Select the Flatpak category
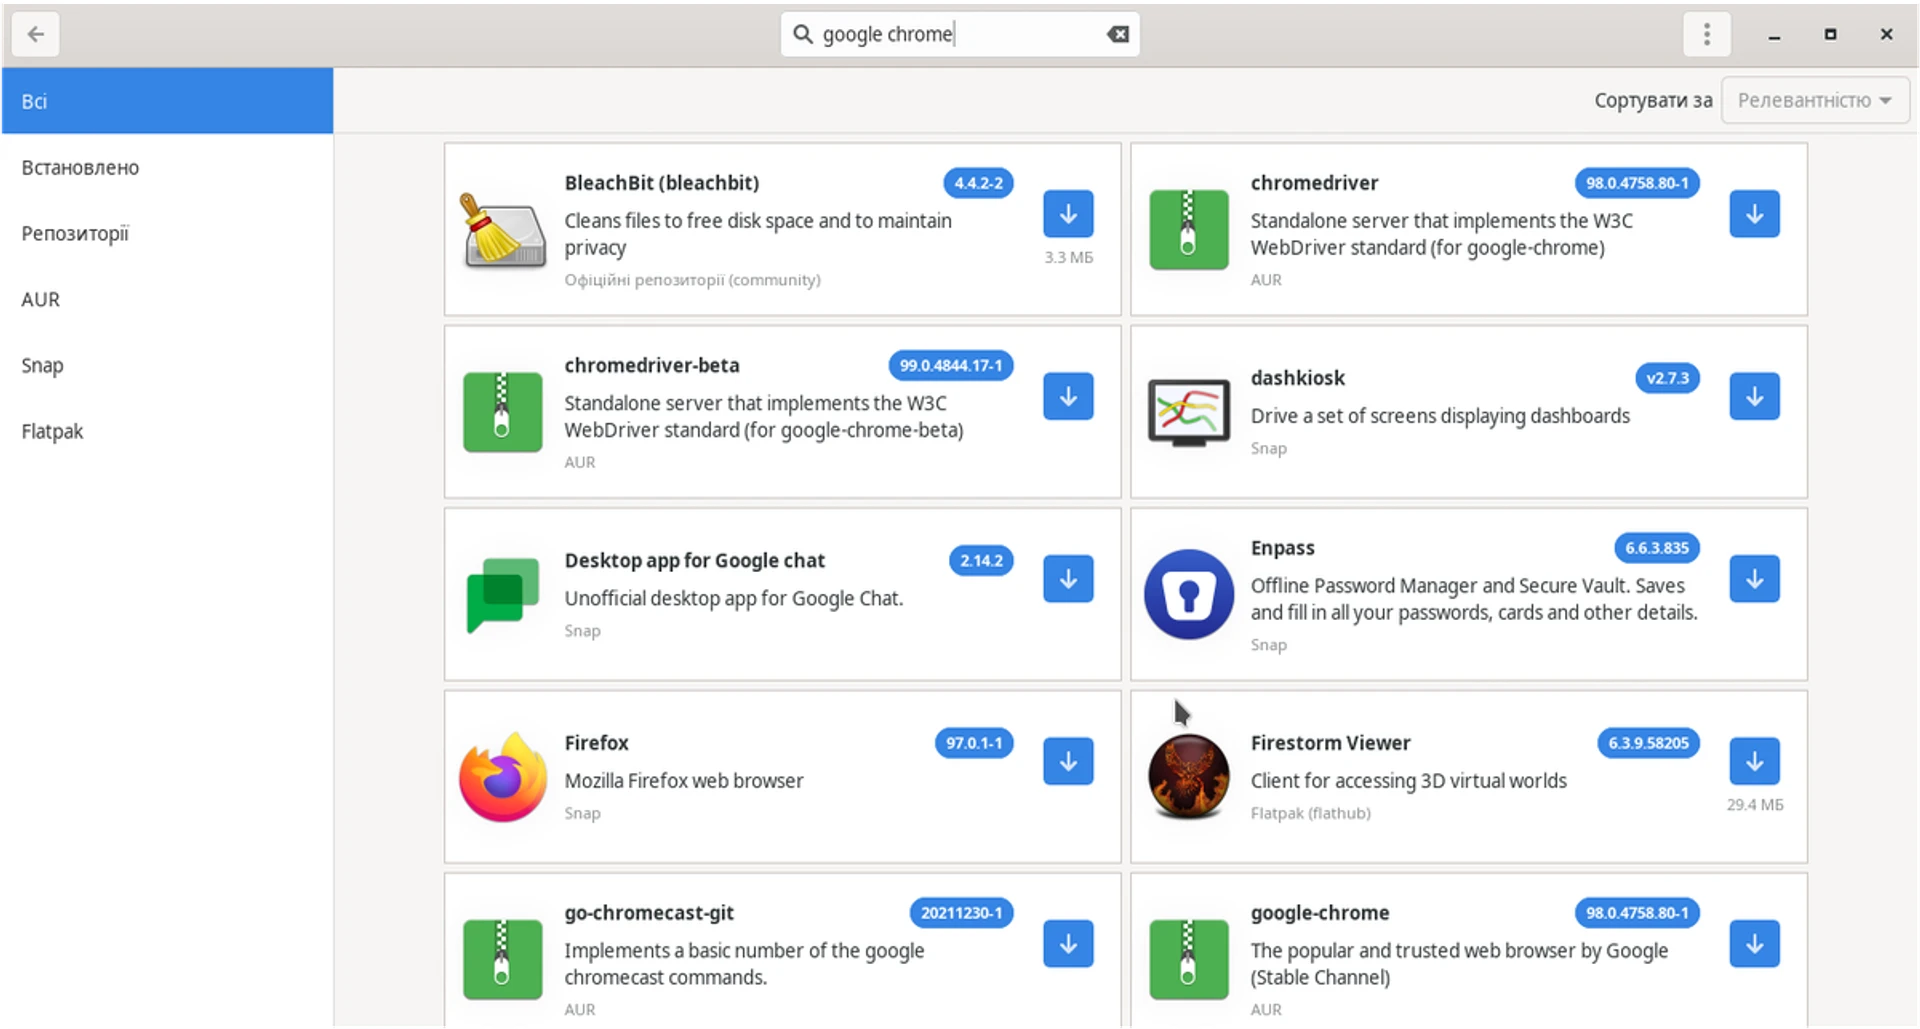Image resolution: width=1920 pixels, height=1029 pixels. coord(167,431)
